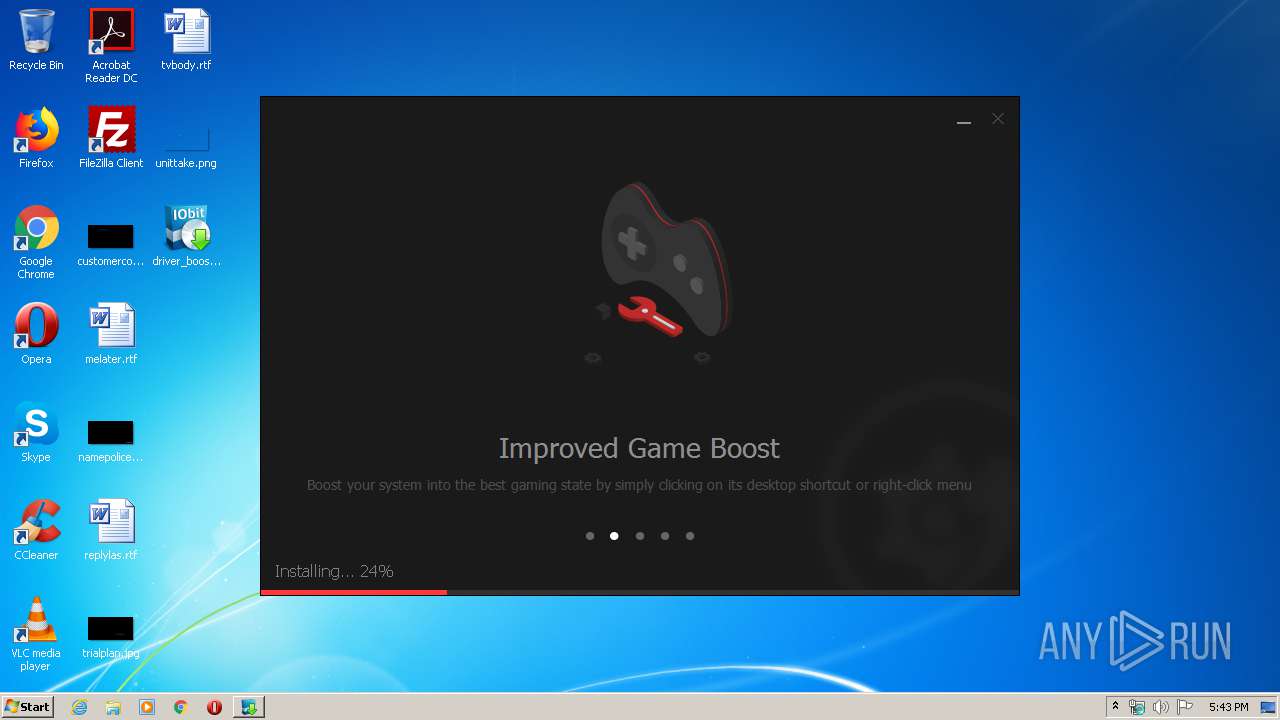Image resolution: width=1280 pixels, height=720 pixels.
Task: Switch to the fifth slide dot
Action: (690, 536)
